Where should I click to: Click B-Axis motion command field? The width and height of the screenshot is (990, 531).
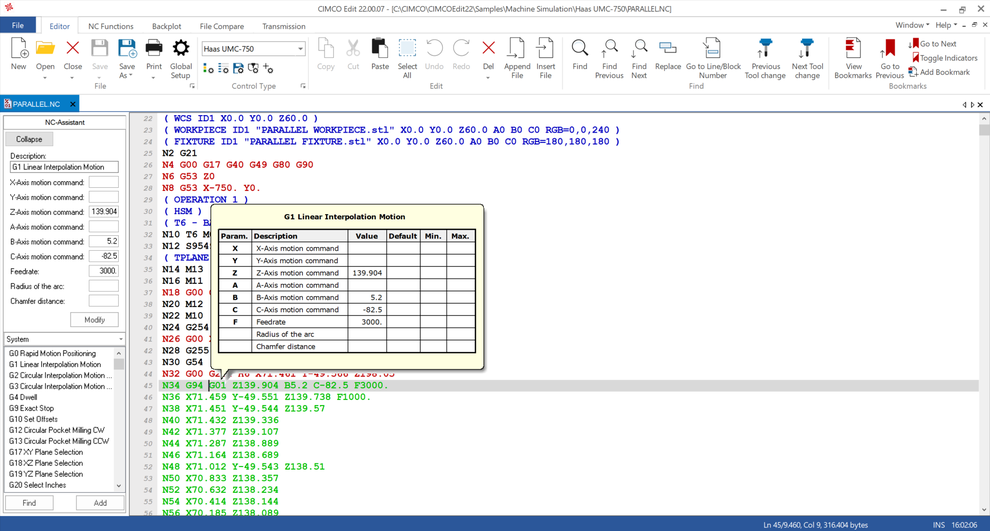point(104,241)
